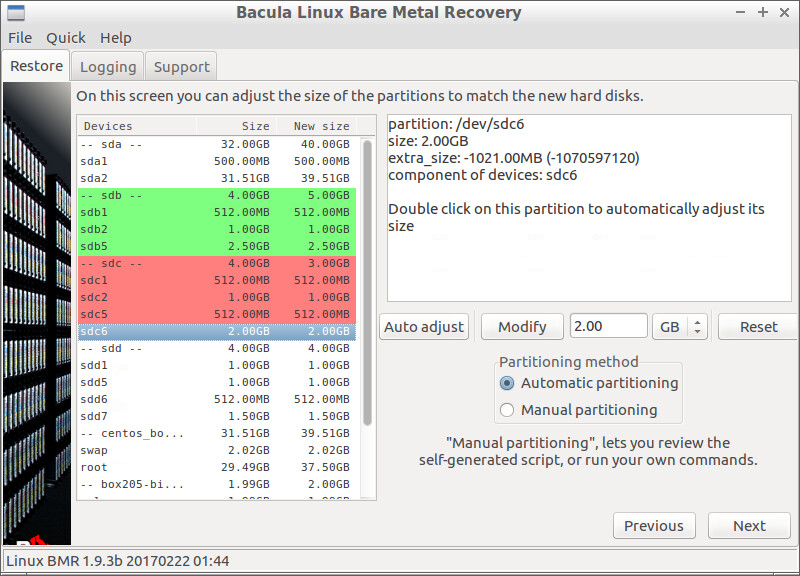This screenshot has width=800, height=576.
Task: Select the sdb5 partition row
Action: coord(217,246)
